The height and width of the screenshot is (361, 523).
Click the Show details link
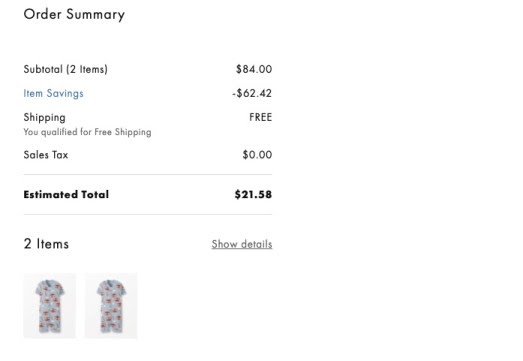(x=242, y=244)
